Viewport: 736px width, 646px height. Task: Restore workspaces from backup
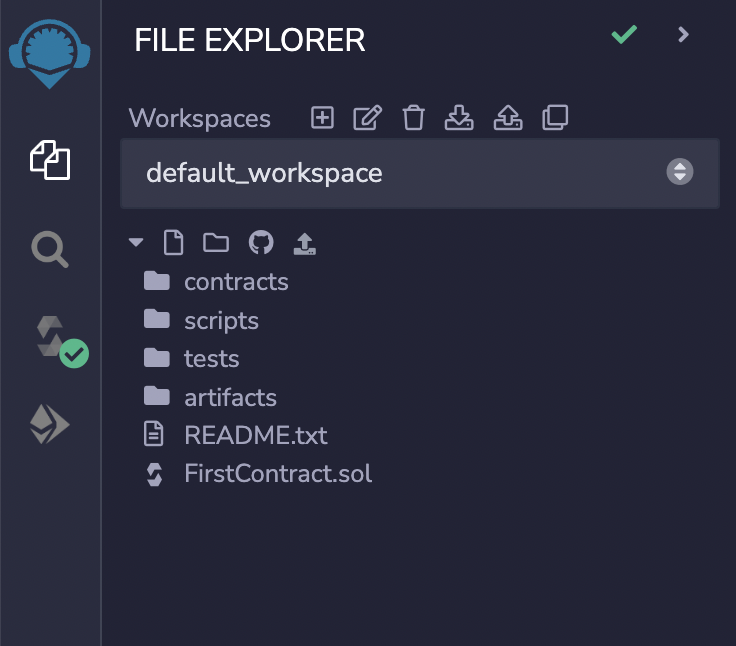pyautogui.click(x=508, y=117)
